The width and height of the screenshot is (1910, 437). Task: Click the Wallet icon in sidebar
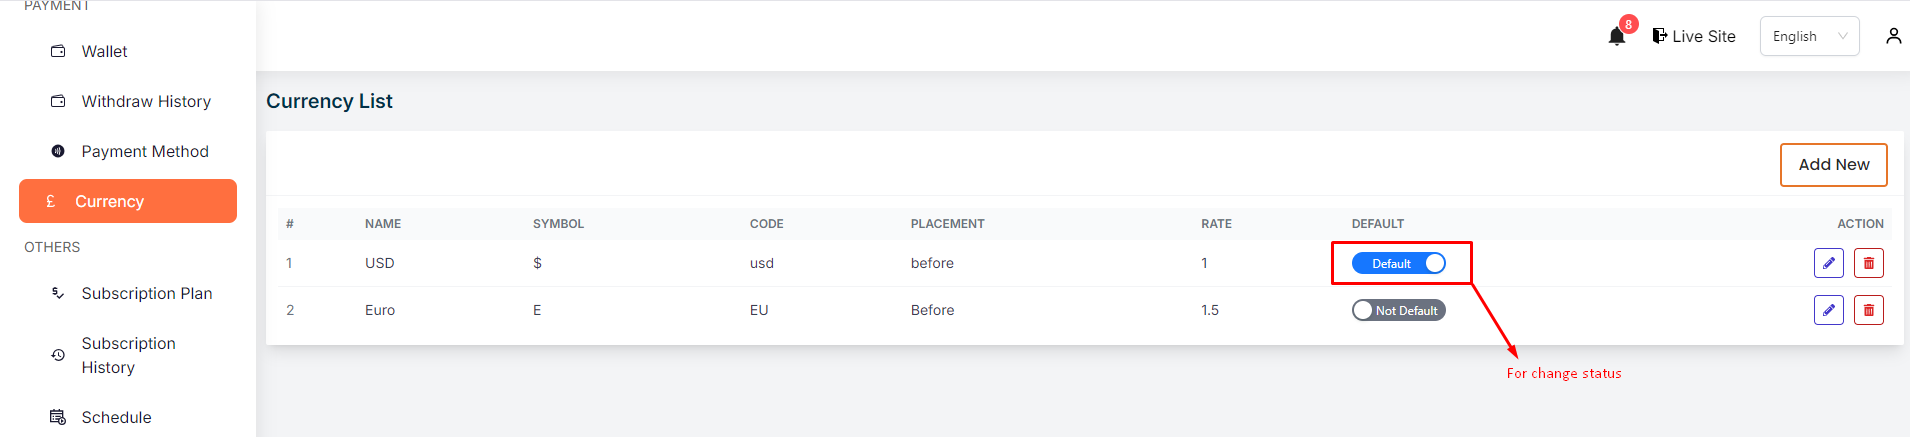58,51
